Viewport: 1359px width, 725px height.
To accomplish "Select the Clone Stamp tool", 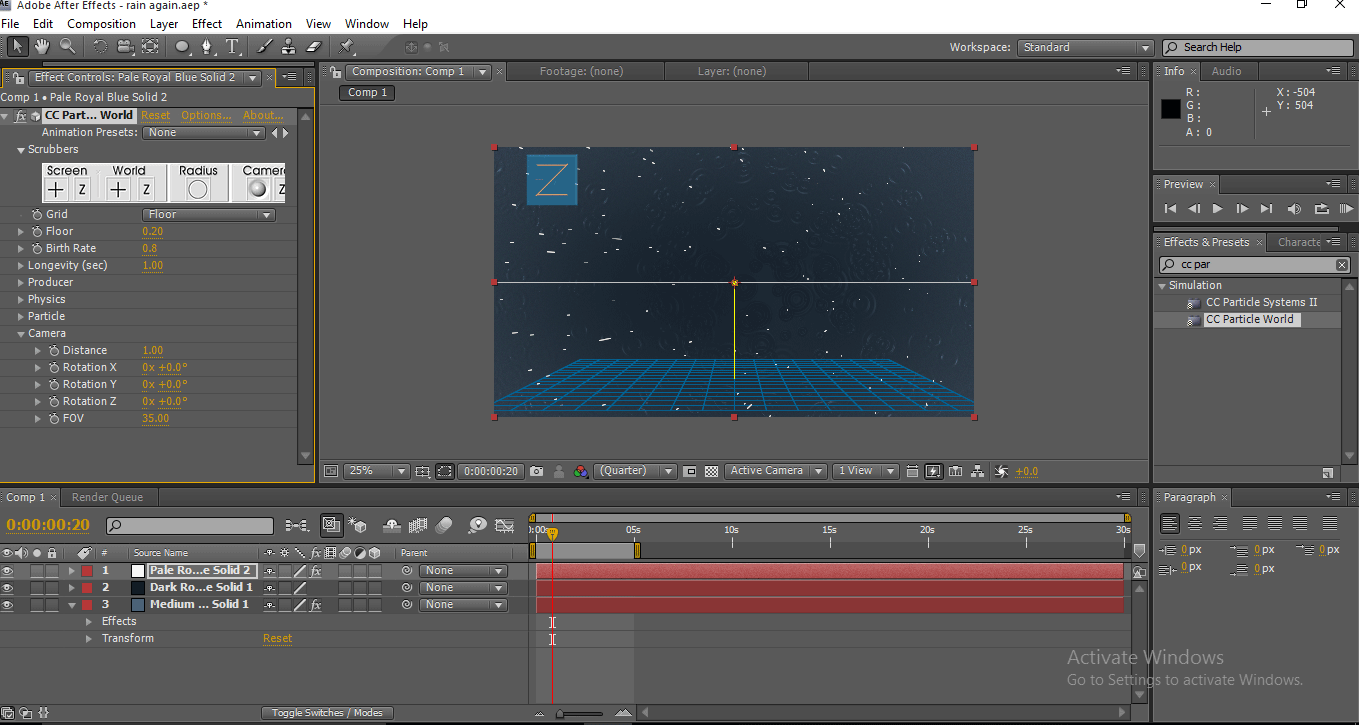I will click(x=288, y=46).
